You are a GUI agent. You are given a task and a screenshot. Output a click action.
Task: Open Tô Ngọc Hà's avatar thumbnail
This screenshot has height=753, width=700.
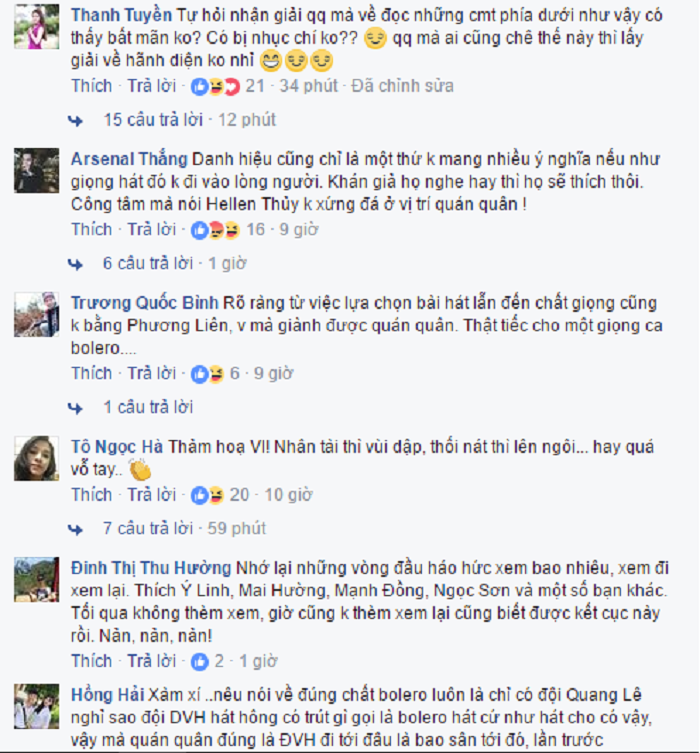[36, 459]
